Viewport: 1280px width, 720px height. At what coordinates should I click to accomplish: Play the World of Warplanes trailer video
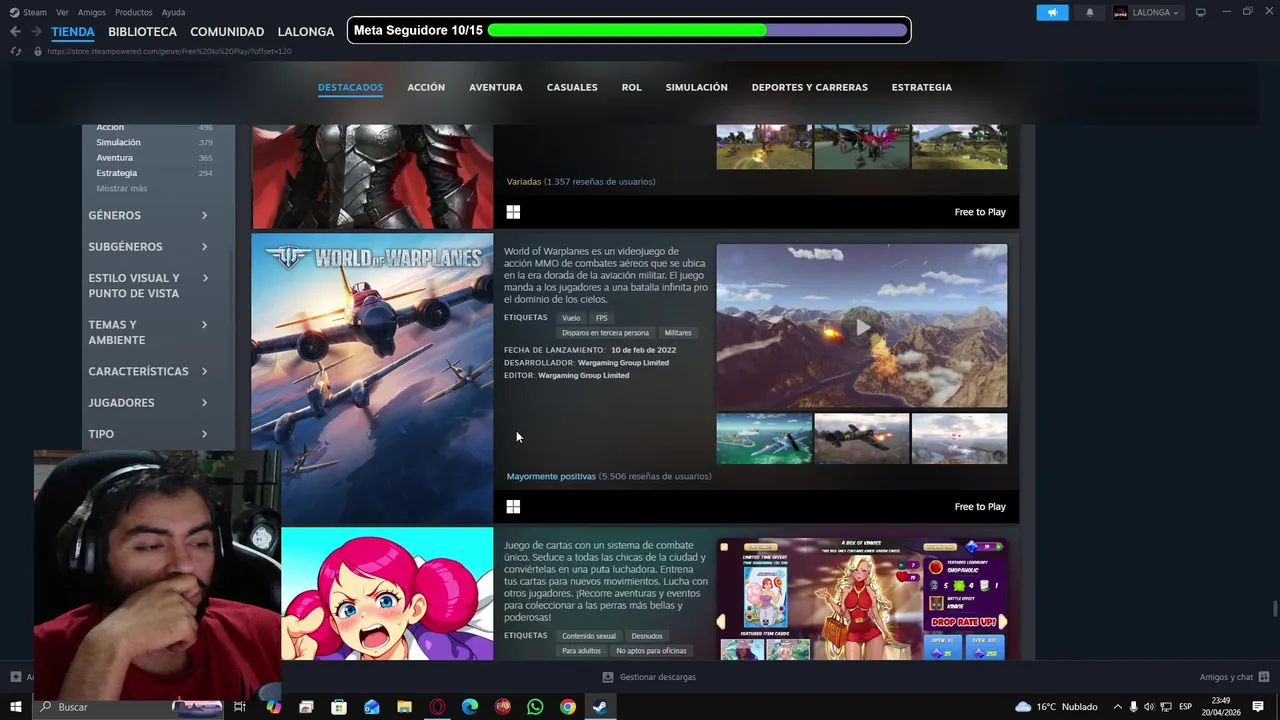862,326
